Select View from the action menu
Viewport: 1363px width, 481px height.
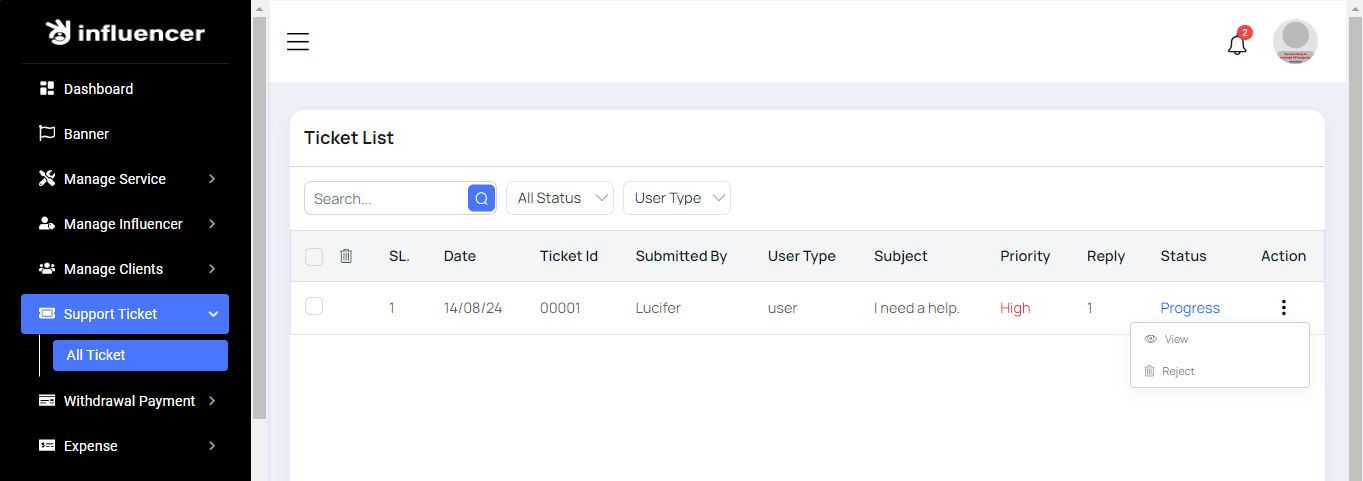[1176, 339]
